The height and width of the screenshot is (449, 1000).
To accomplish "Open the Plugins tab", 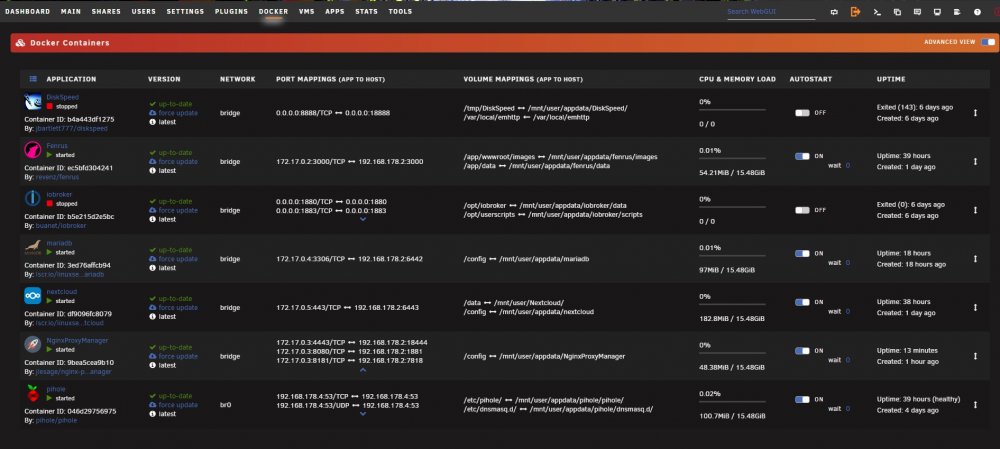I will point(232,11).
